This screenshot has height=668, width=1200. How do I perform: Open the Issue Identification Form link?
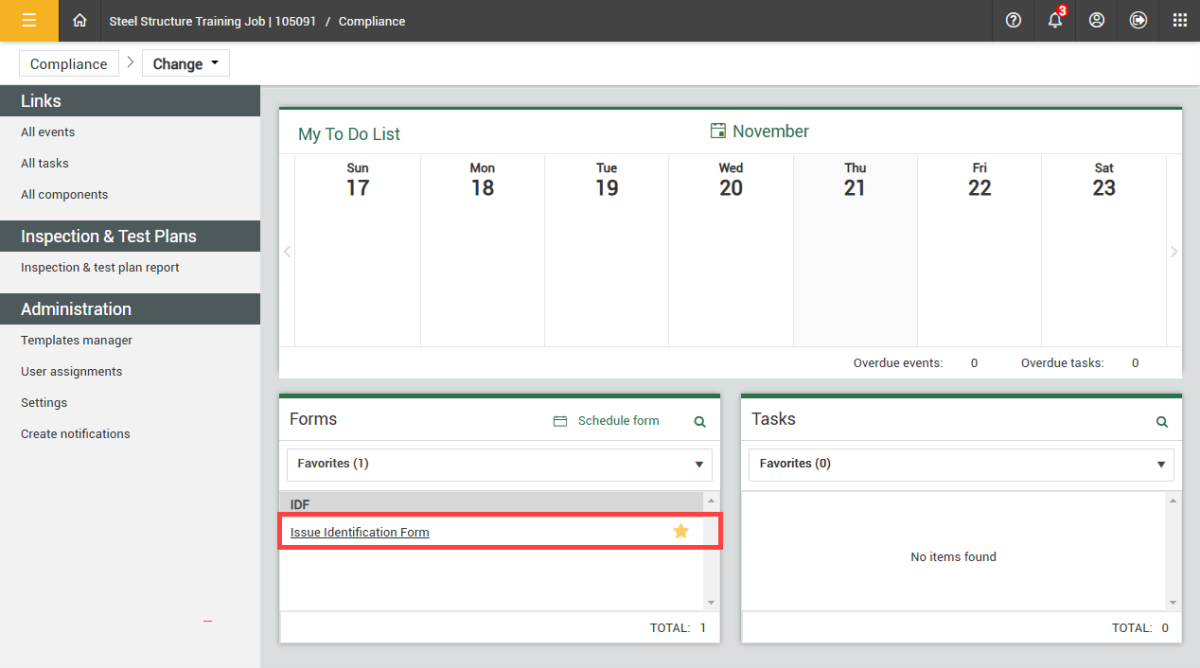360,532
